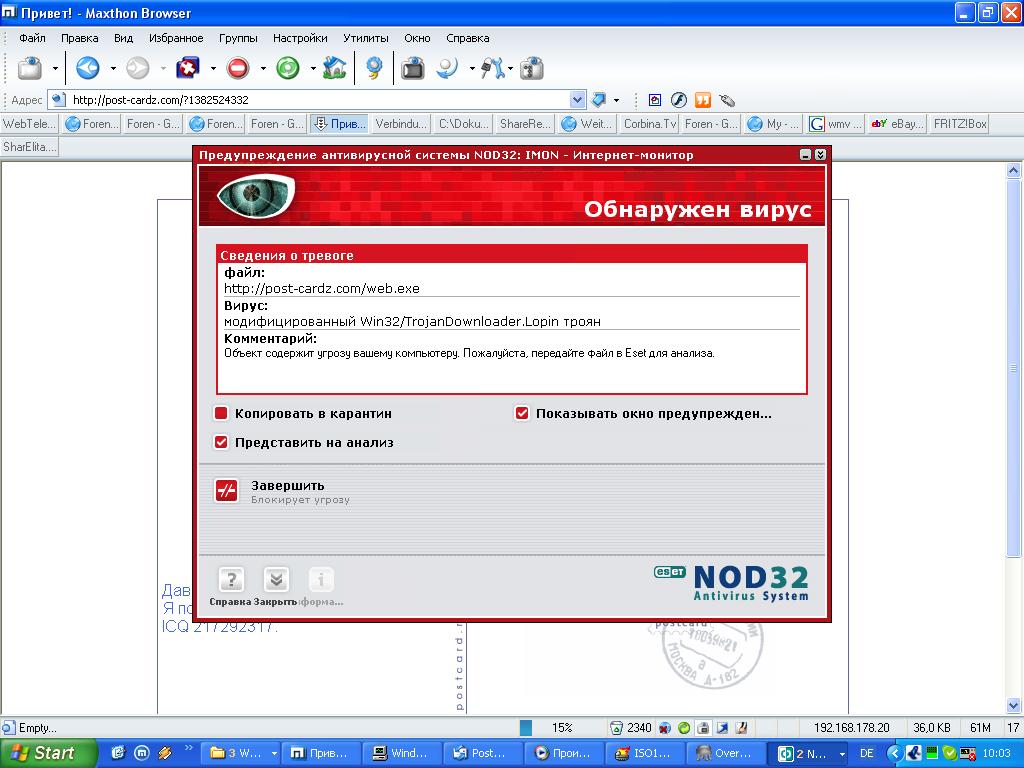
Task: Click the grey Forward arrow icon
Action: click(137, 68)
